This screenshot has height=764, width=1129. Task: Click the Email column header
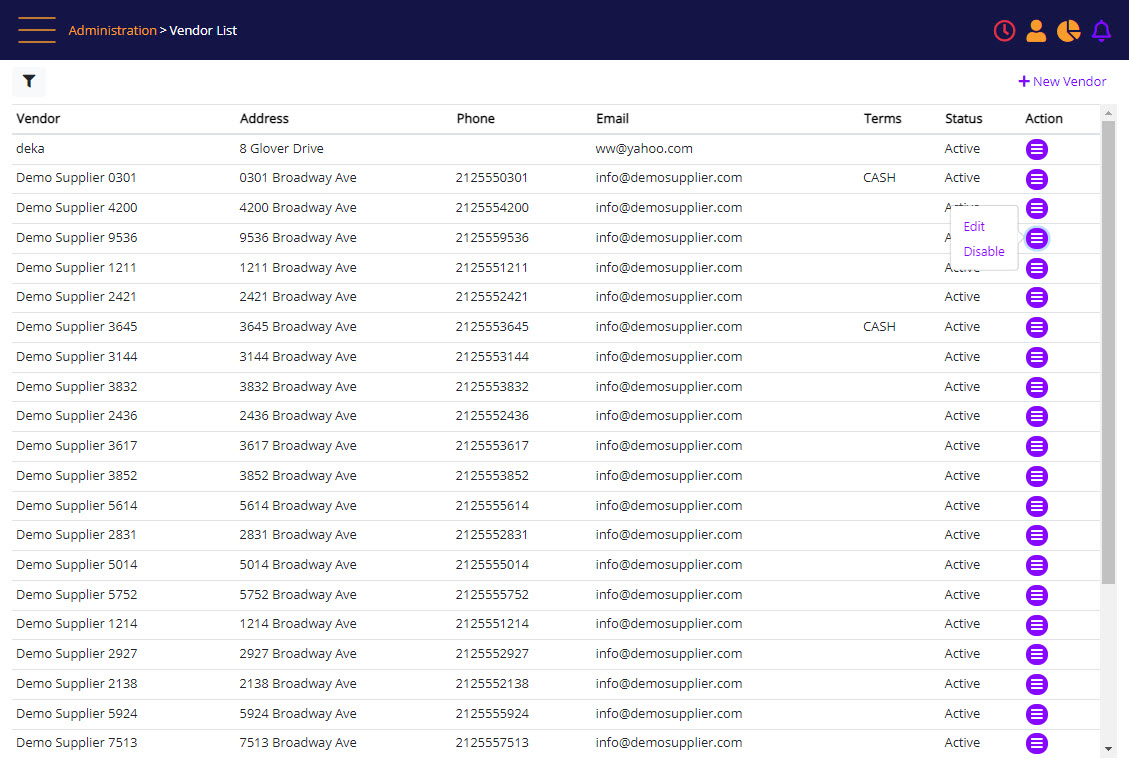click(612, 118)
